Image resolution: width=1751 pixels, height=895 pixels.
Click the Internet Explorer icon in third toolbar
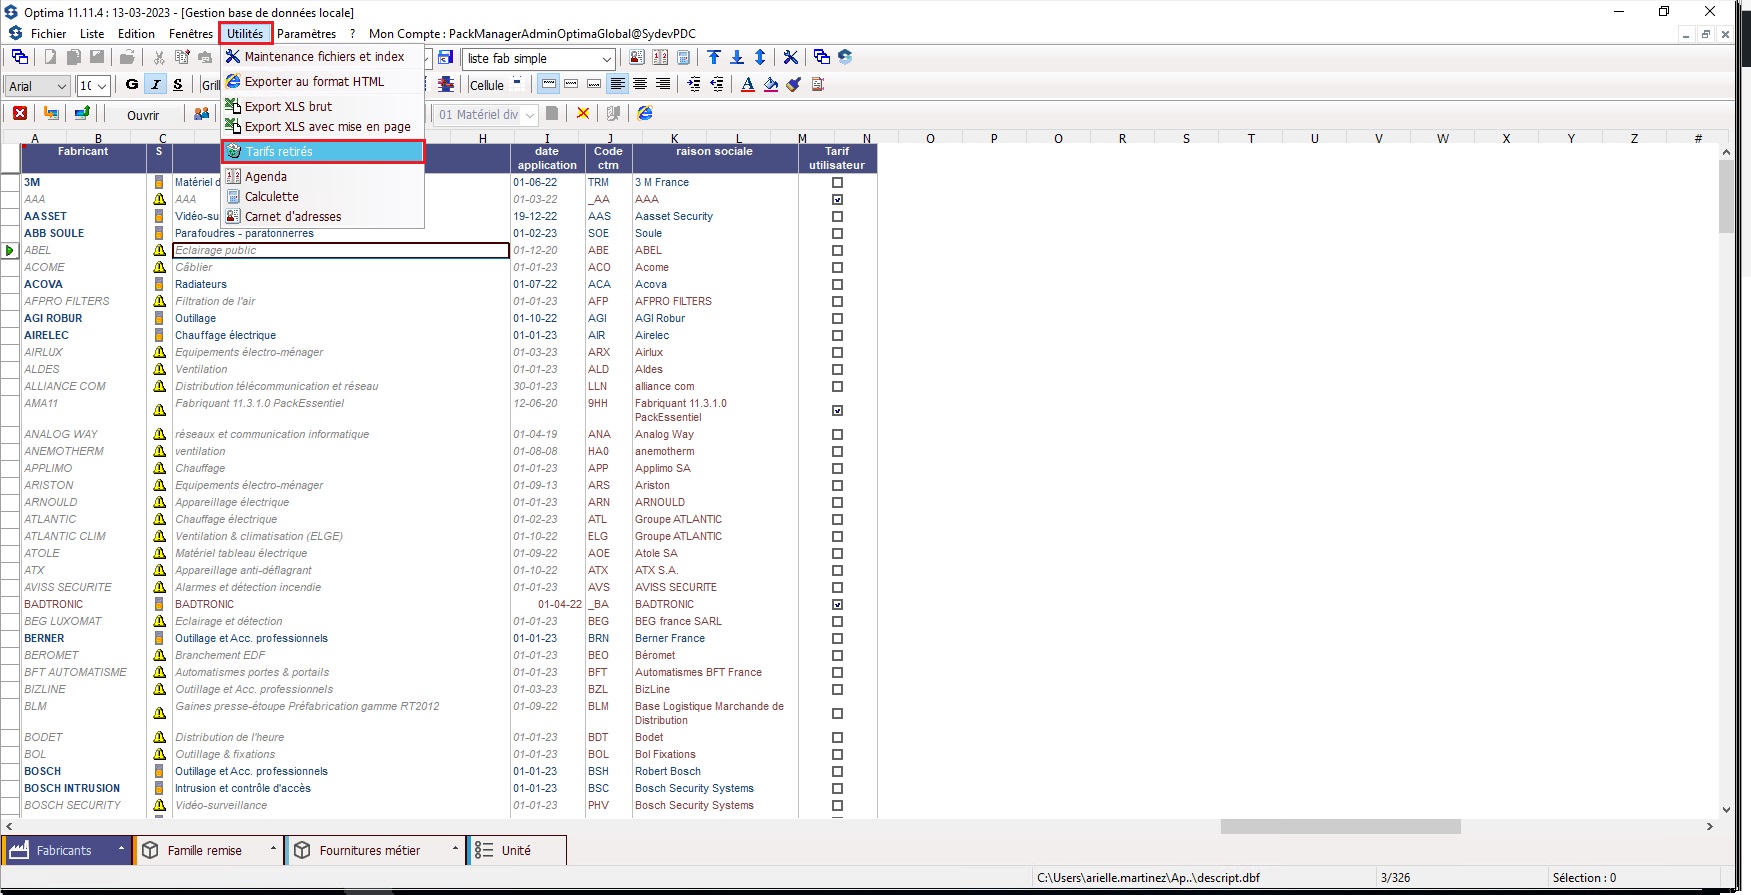point(645,114)
